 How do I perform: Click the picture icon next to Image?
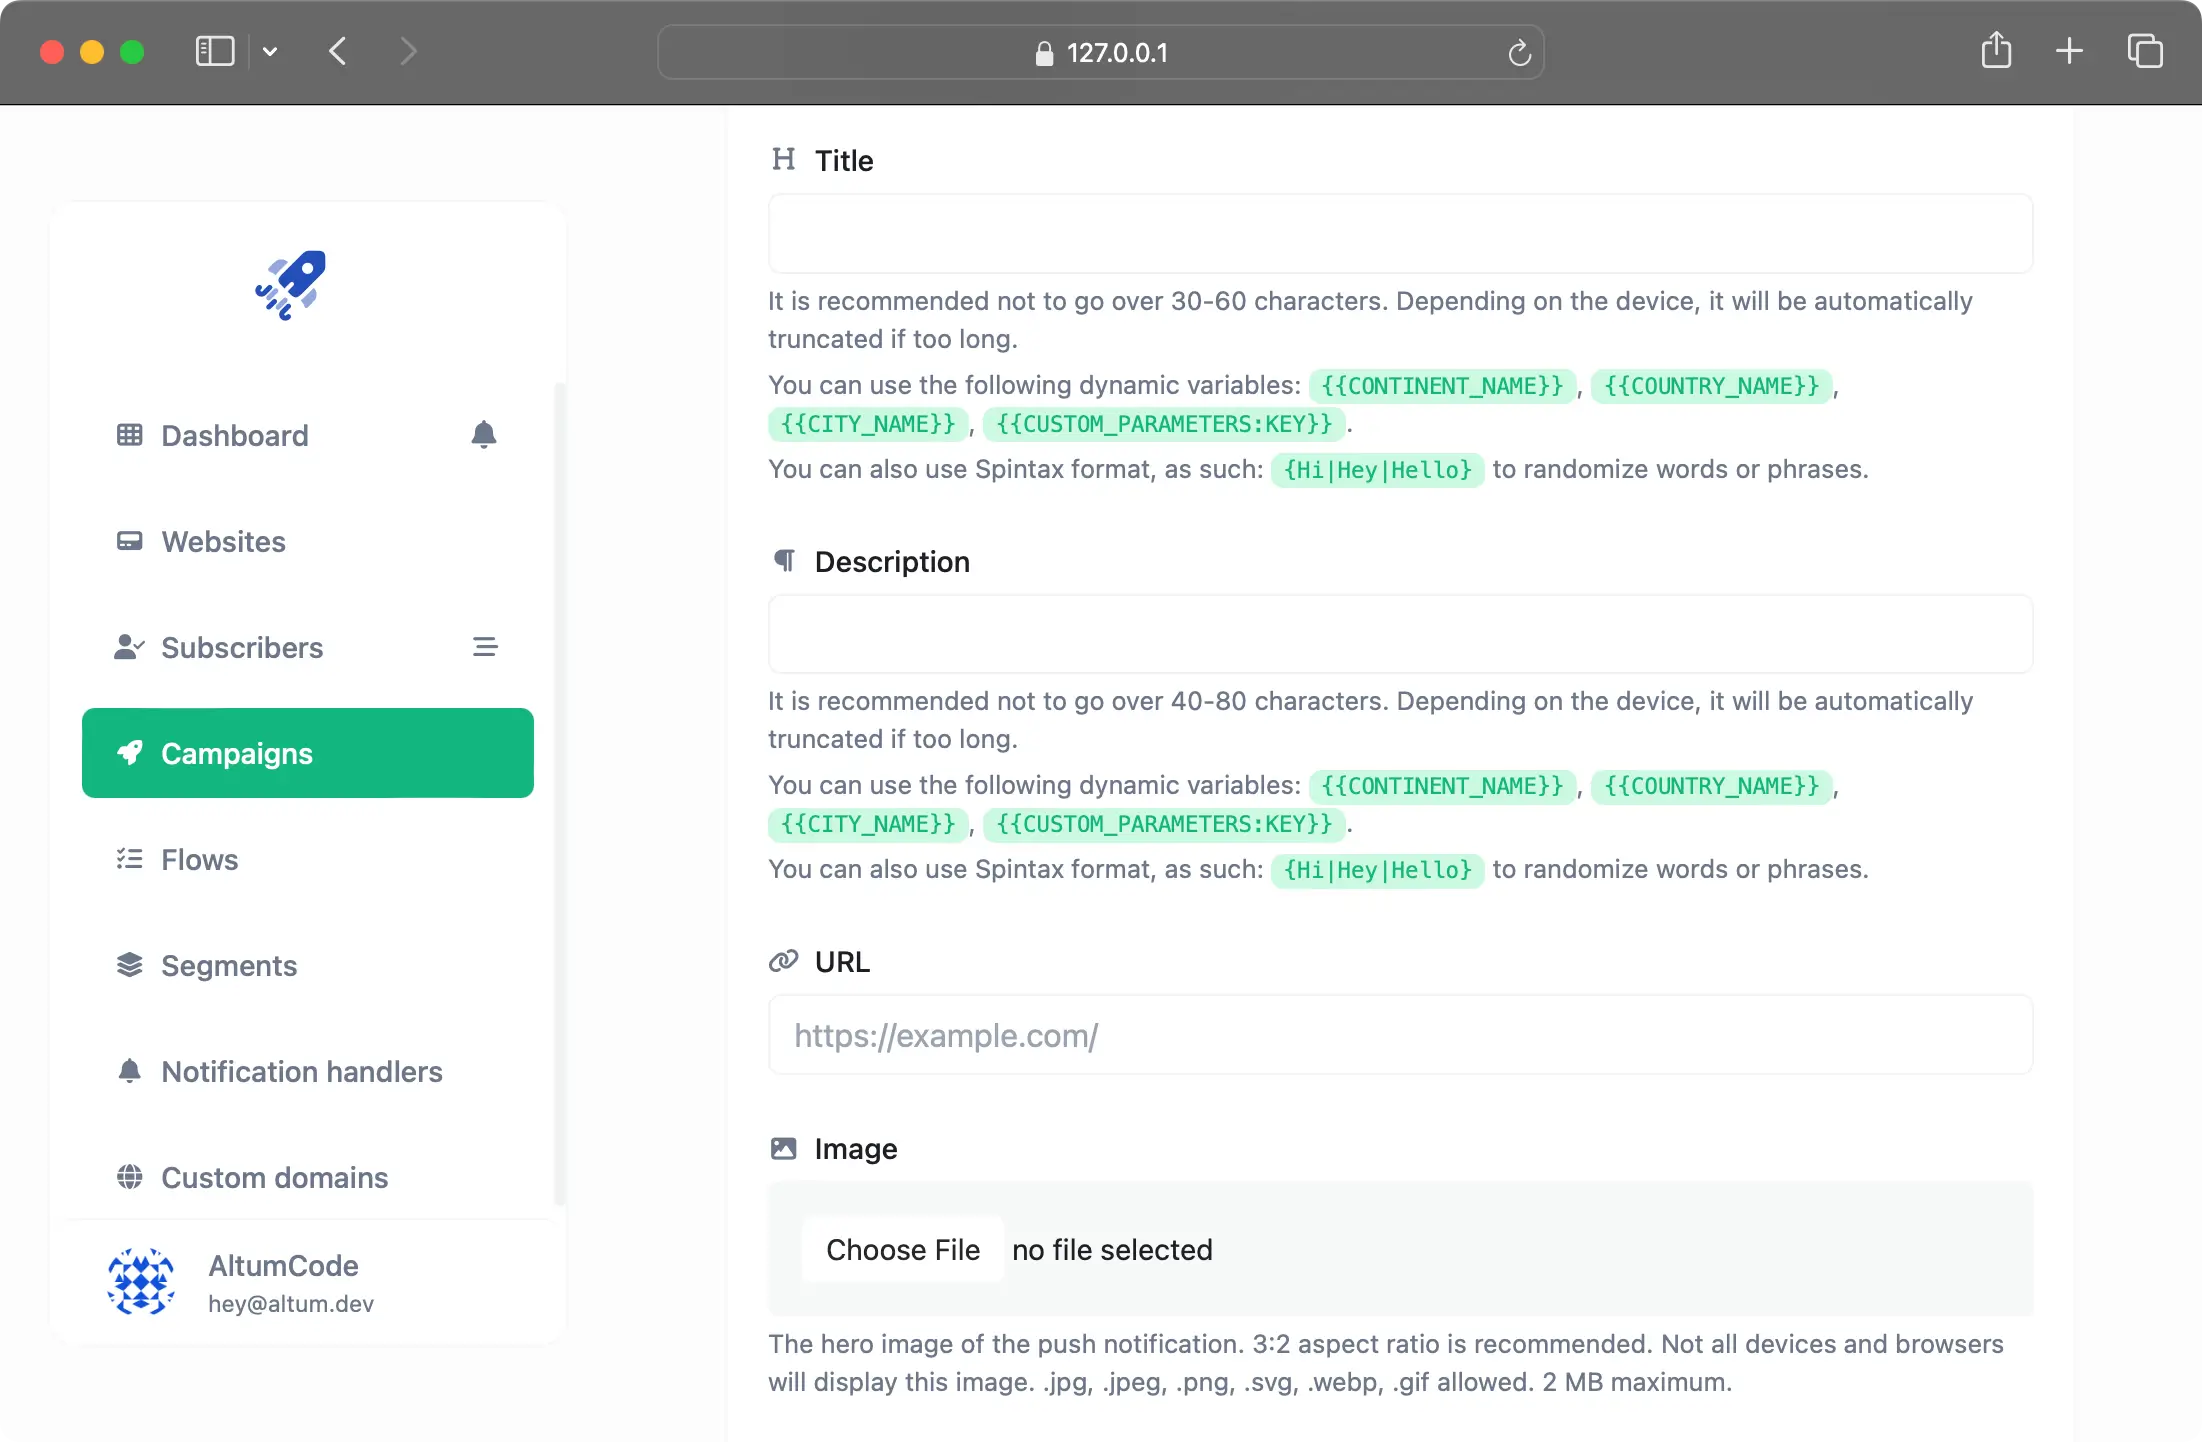pyautogui.click(x=783, y=1148)
